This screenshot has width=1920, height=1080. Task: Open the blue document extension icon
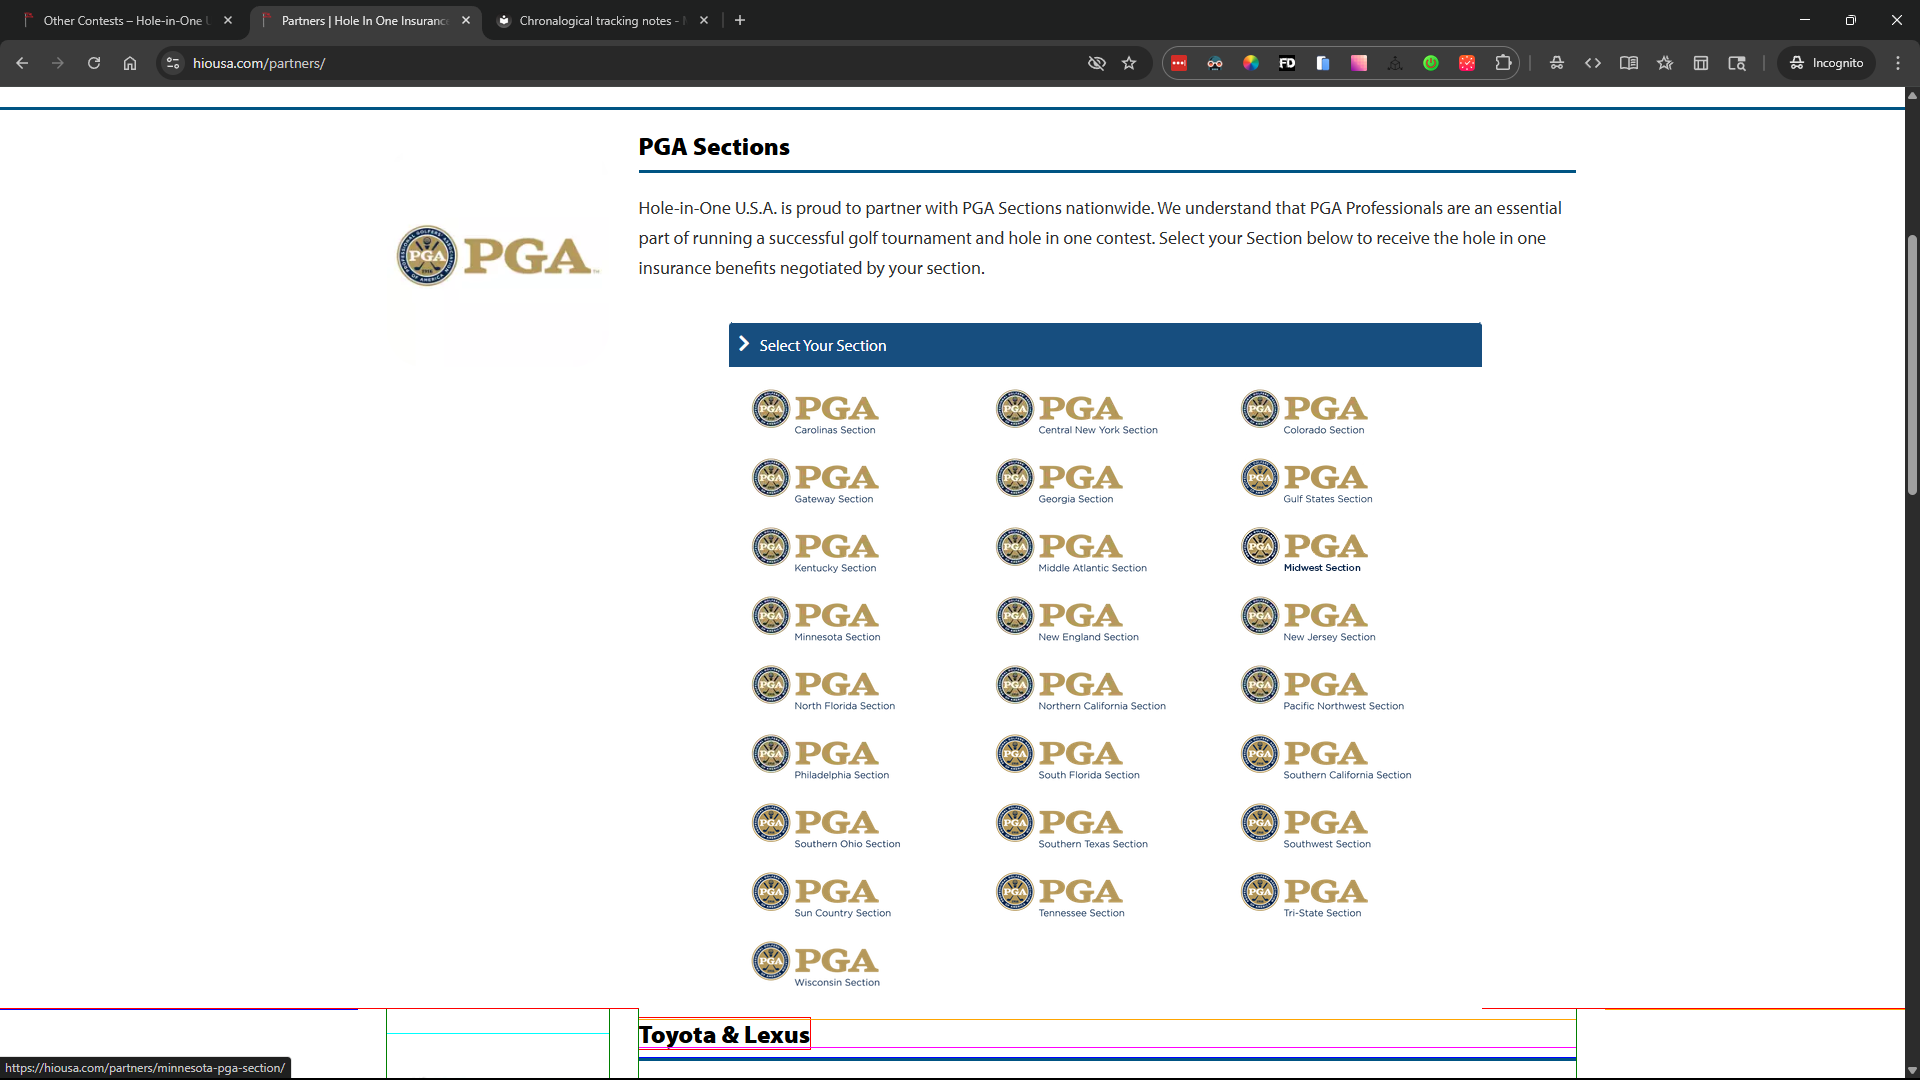(x=1323, y=63)
